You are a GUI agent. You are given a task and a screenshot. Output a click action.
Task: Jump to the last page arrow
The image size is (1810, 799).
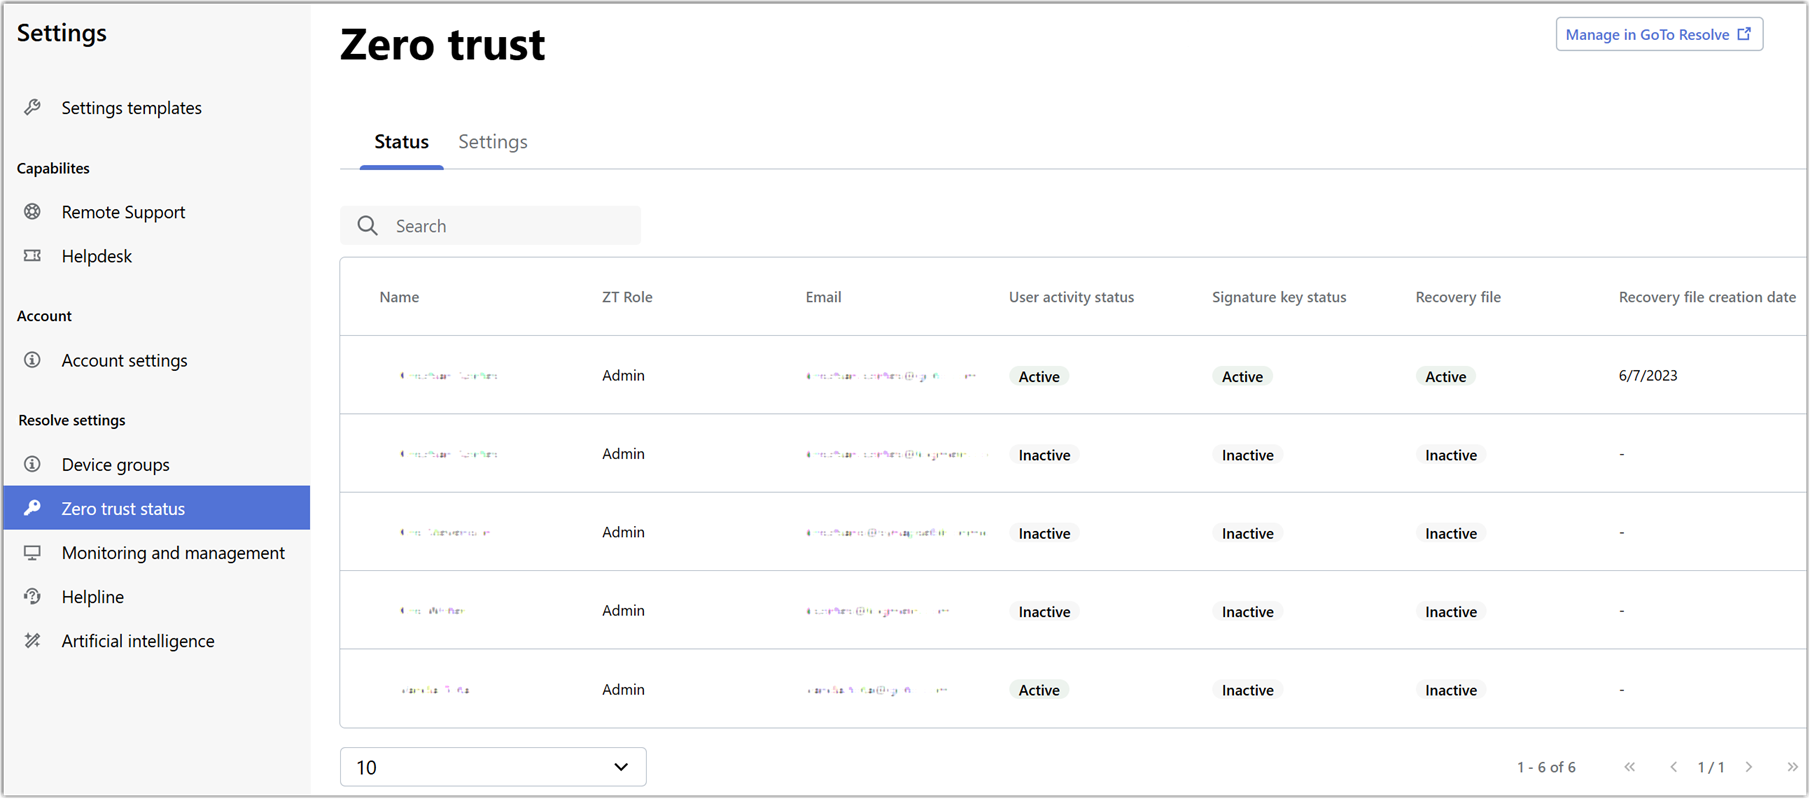coord(1792,767)
